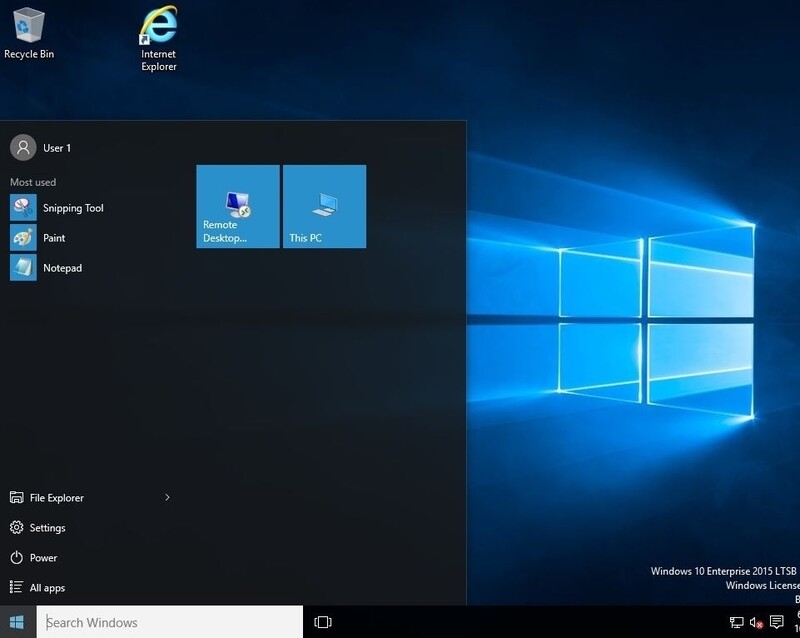Click the Remote Desktop tile
The image size is (800, 638).
tap(237, 205)
